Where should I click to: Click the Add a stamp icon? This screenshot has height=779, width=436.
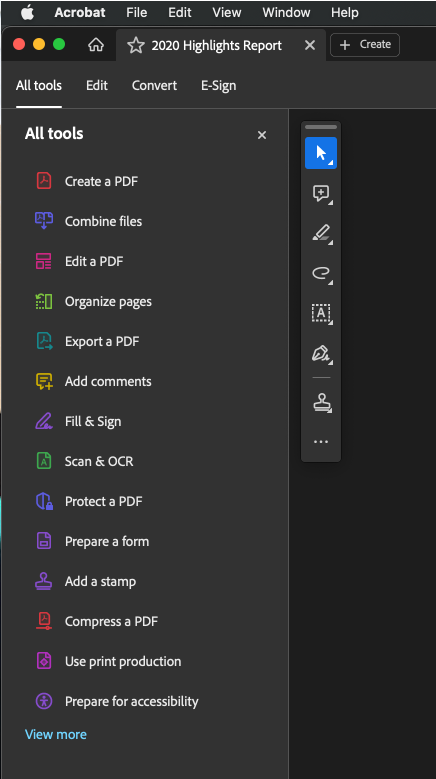pos(44,581)
